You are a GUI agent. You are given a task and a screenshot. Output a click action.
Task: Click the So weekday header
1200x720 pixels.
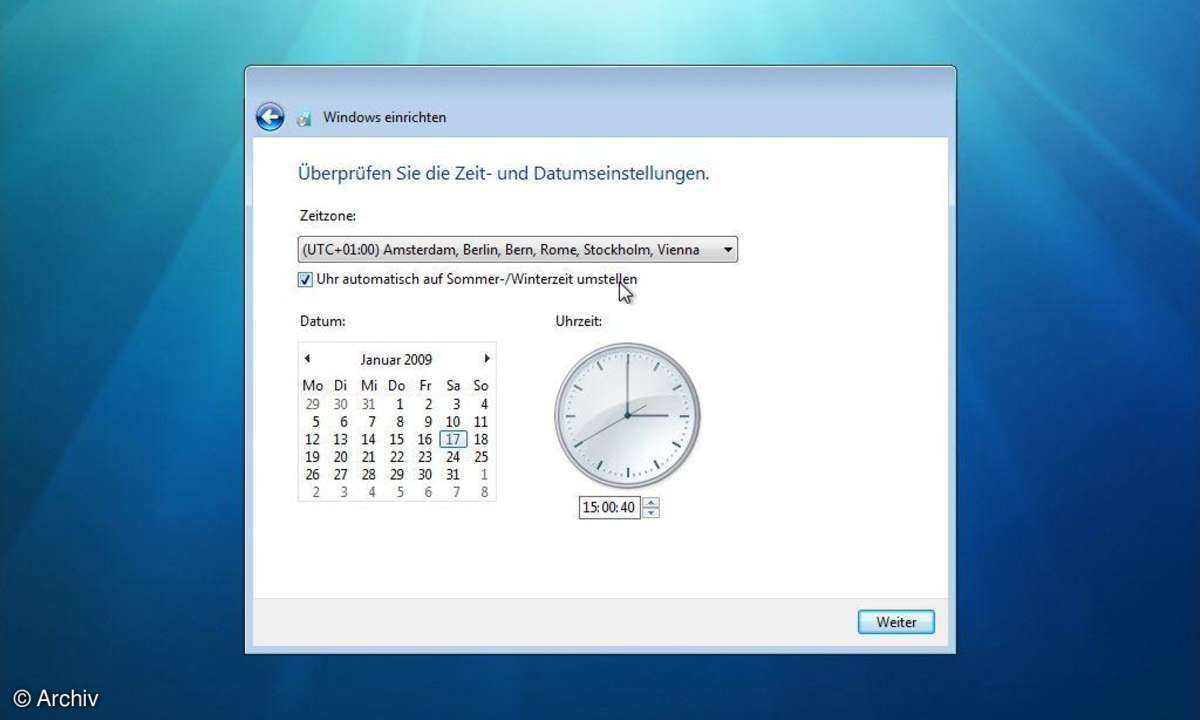[x=481, y=386]
